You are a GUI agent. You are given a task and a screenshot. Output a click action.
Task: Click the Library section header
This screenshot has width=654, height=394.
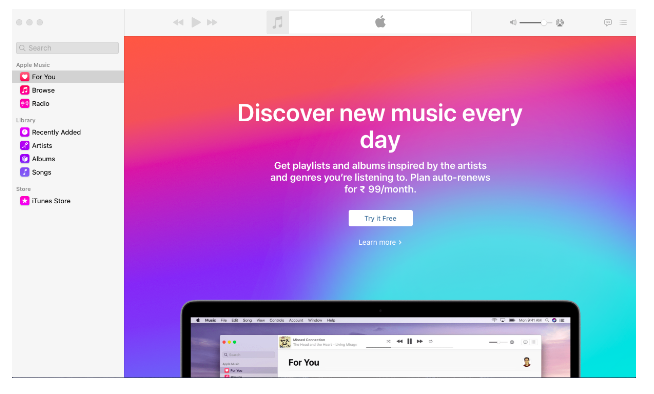[x=26, y=120]
